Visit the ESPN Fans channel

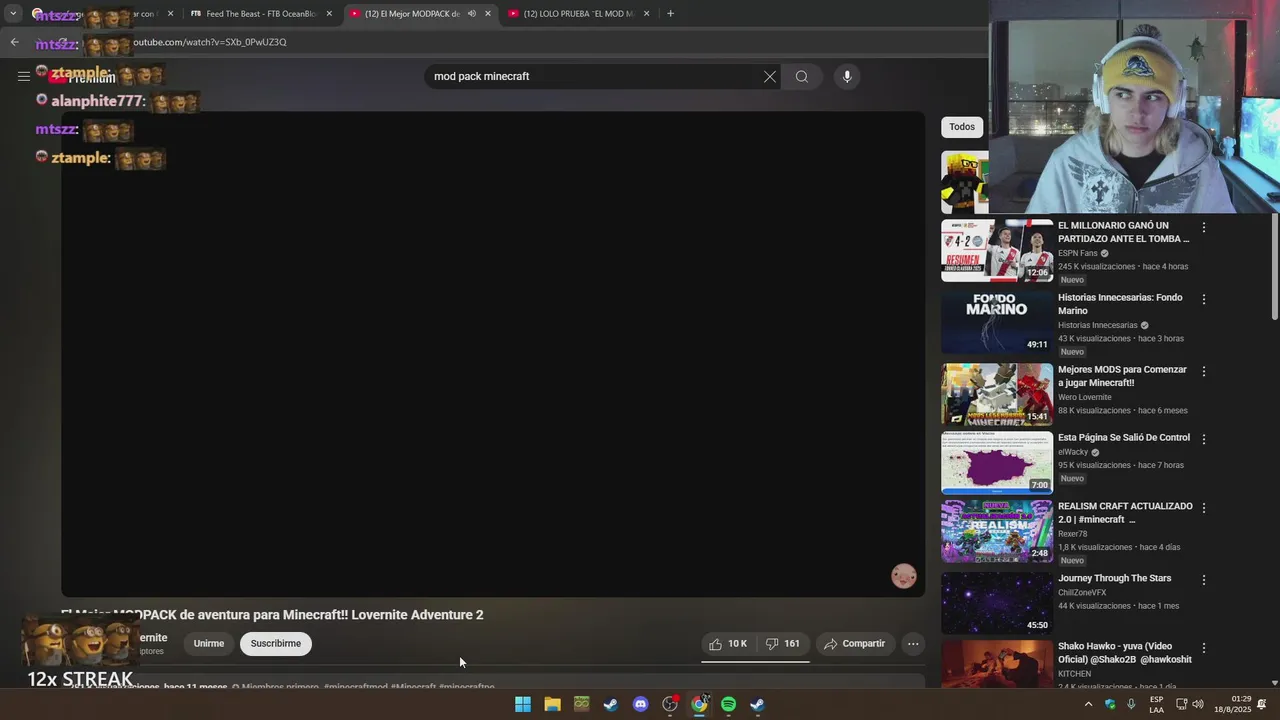click(1078, 253)
